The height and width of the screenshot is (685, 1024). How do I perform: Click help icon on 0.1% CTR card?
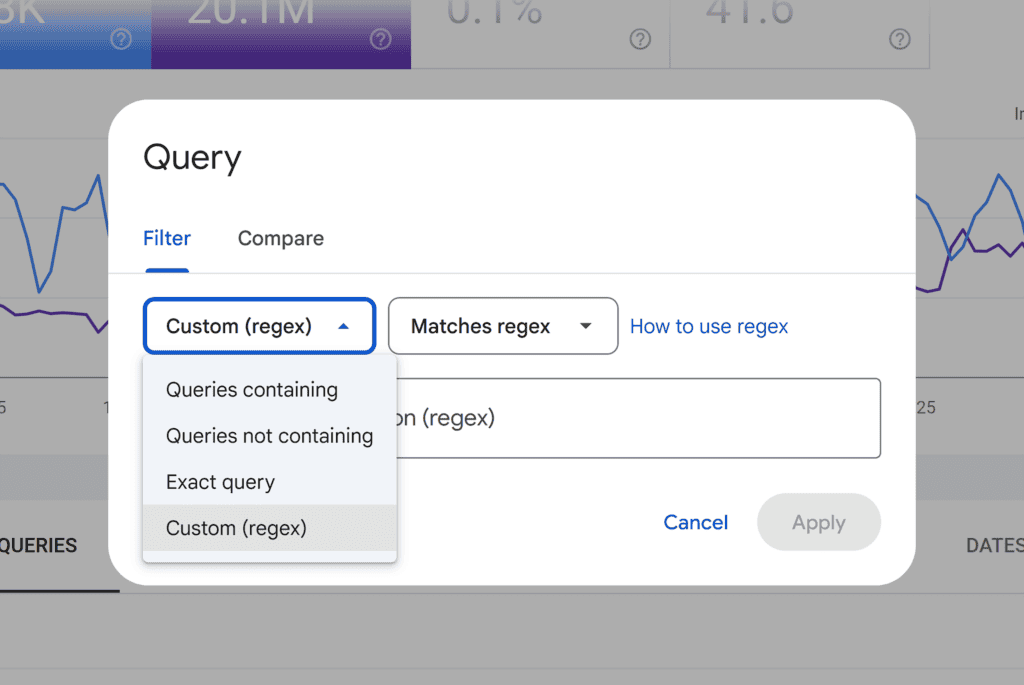click(x=639, y=39)
